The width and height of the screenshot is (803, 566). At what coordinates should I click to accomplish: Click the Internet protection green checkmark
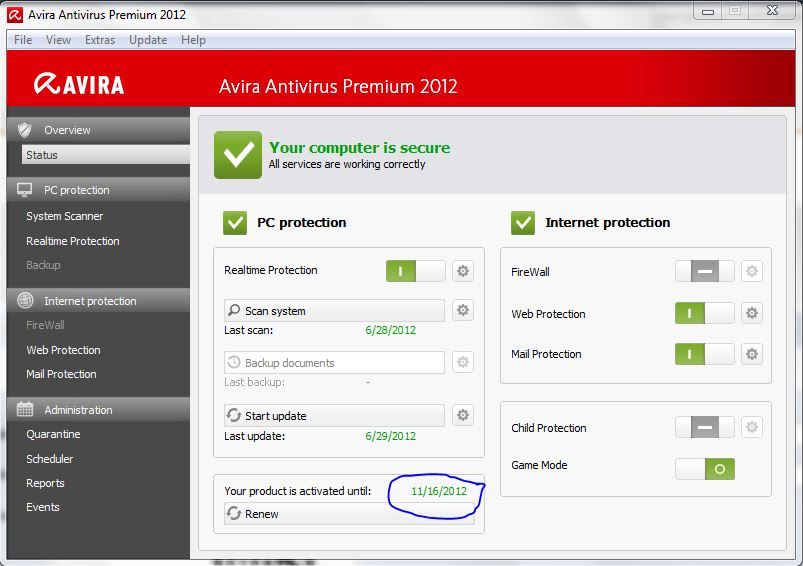coord(523,223)
